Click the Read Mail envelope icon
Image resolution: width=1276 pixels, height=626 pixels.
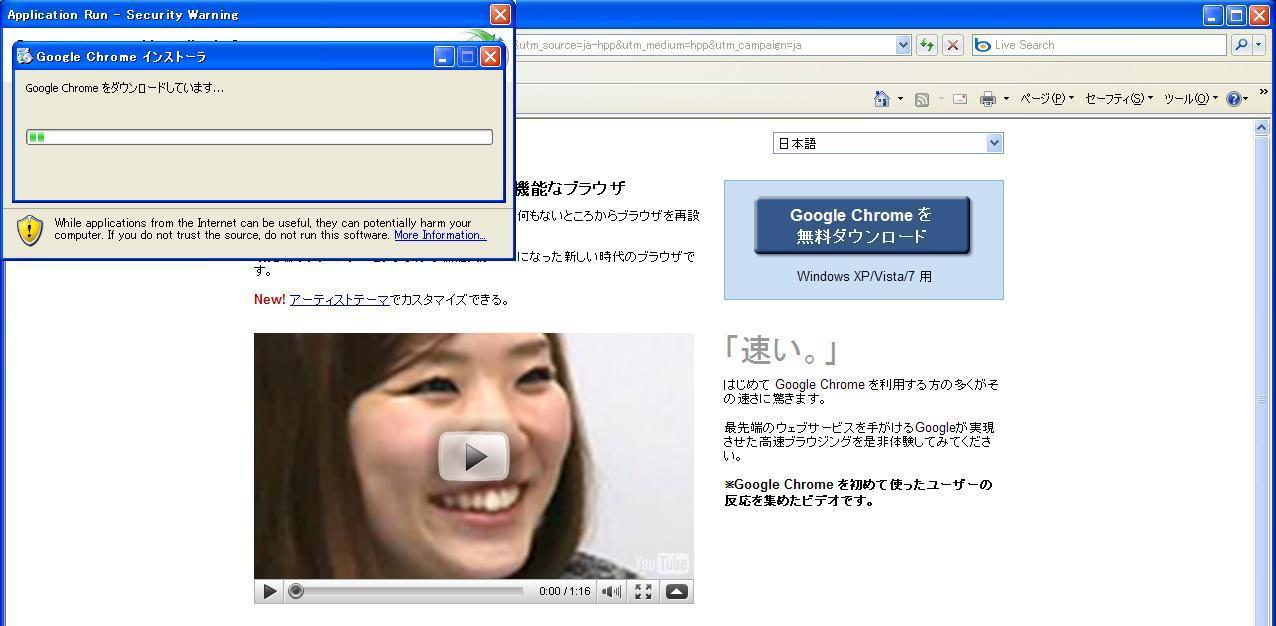click(960, 99)
